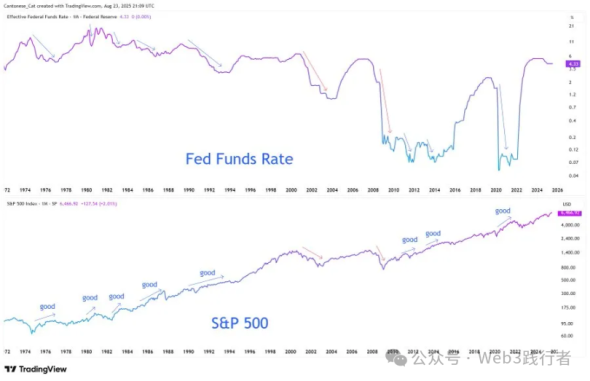Select the 'Fed Funds Rate' chart title text
Image resolution: width=590 pixels, height=381 pixels.
(x=239, y=159)
